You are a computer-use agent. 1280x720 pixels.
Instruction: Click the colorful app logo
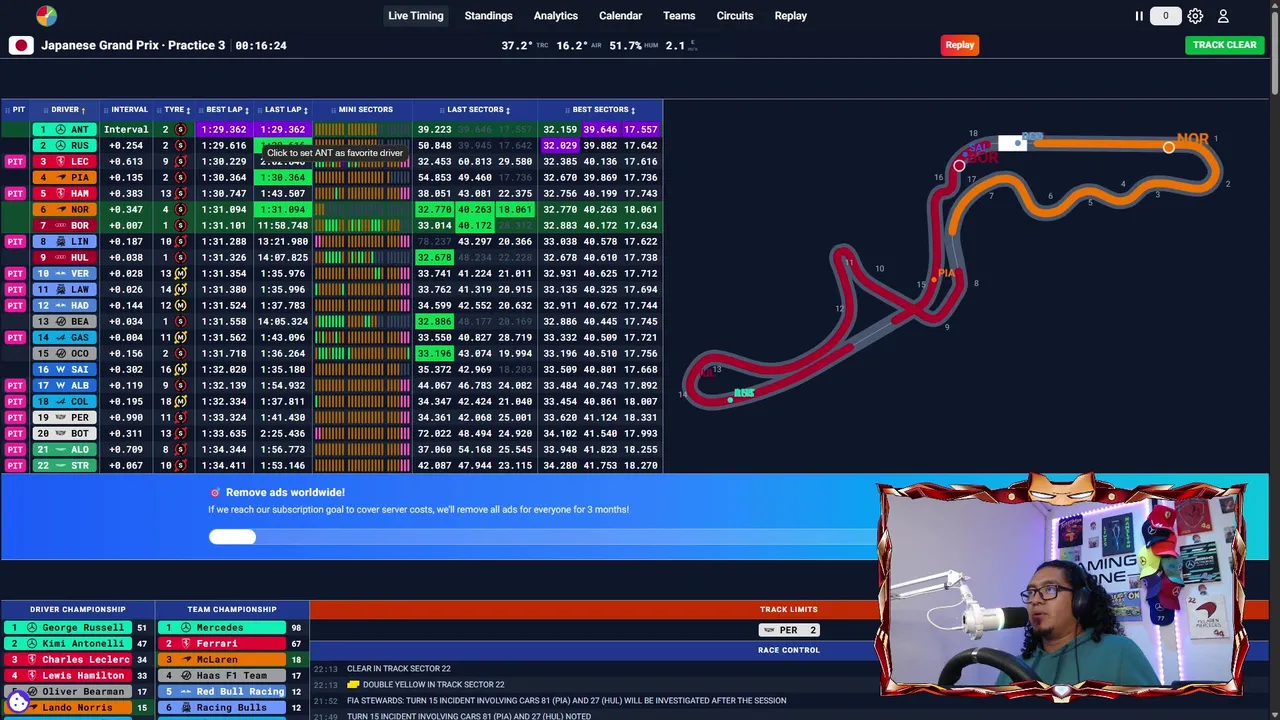[46, 16]
